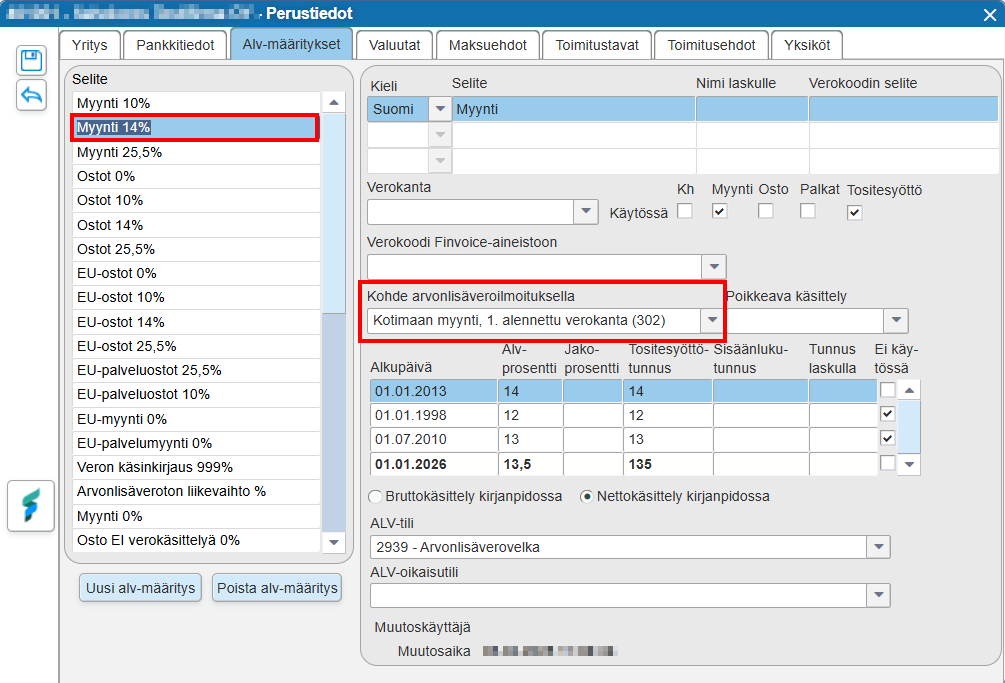Expand the Poikkeava käsittely dropdown
Viewport: 1005px width, 683px height.
896,320
